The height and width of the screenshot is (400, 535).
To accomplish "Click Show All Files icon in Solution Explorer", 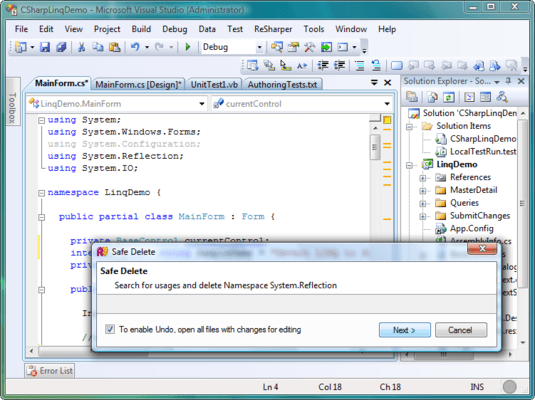I will tap(433, 97).
